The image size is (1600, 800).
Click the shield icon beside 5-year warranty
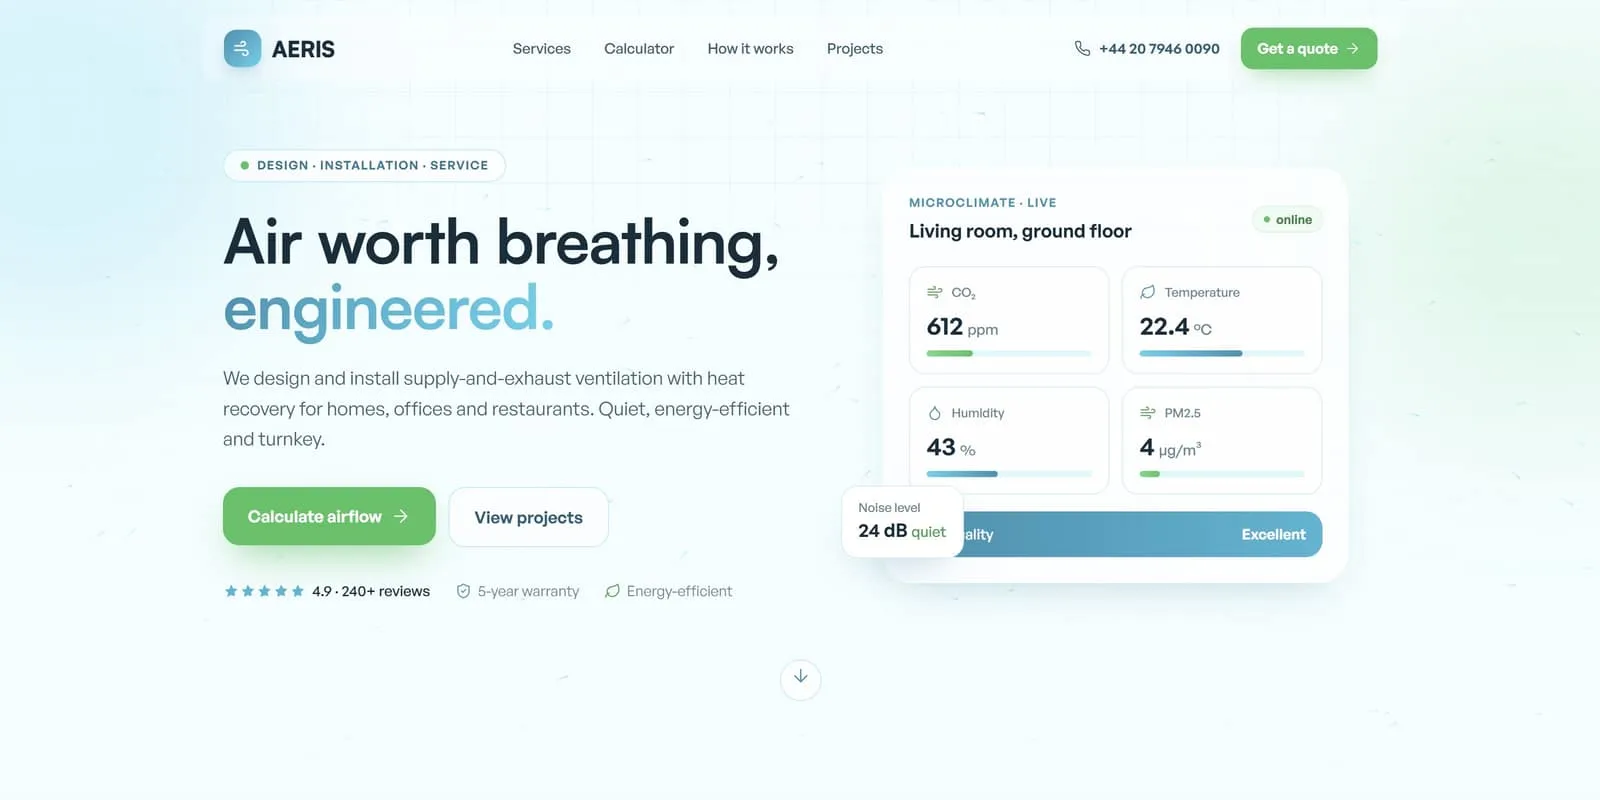click(463, 591)
